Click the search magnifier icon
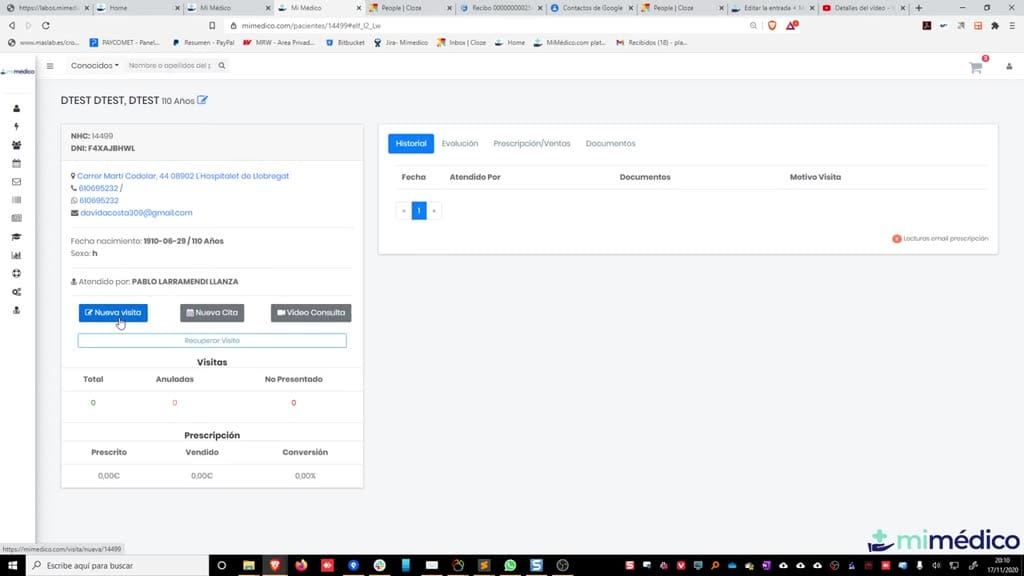The image size is (1024, 576). (x=221, y=66)
